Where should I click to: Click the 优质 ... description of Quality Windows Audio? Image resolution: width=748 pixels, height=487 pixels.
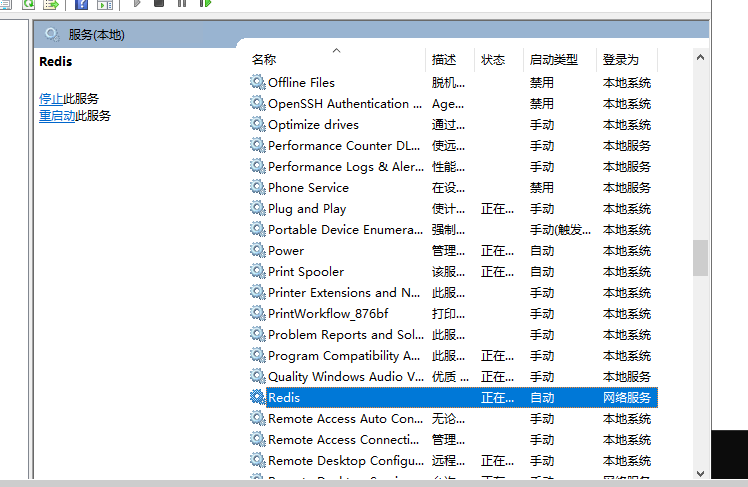(450, 376)
